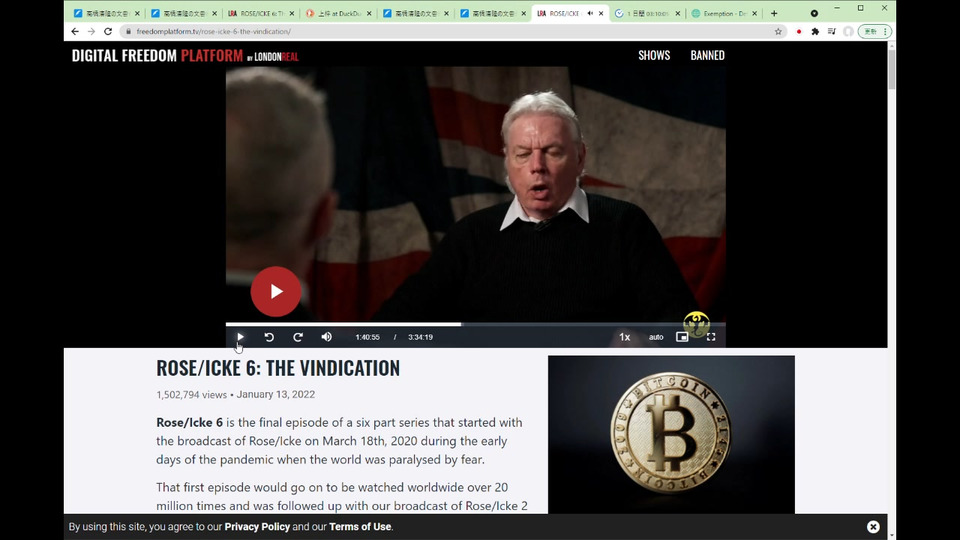This screenshot has height=540, width=960.
Task: Close the active ROSE/ICKE tab
Action: point(601,13)
